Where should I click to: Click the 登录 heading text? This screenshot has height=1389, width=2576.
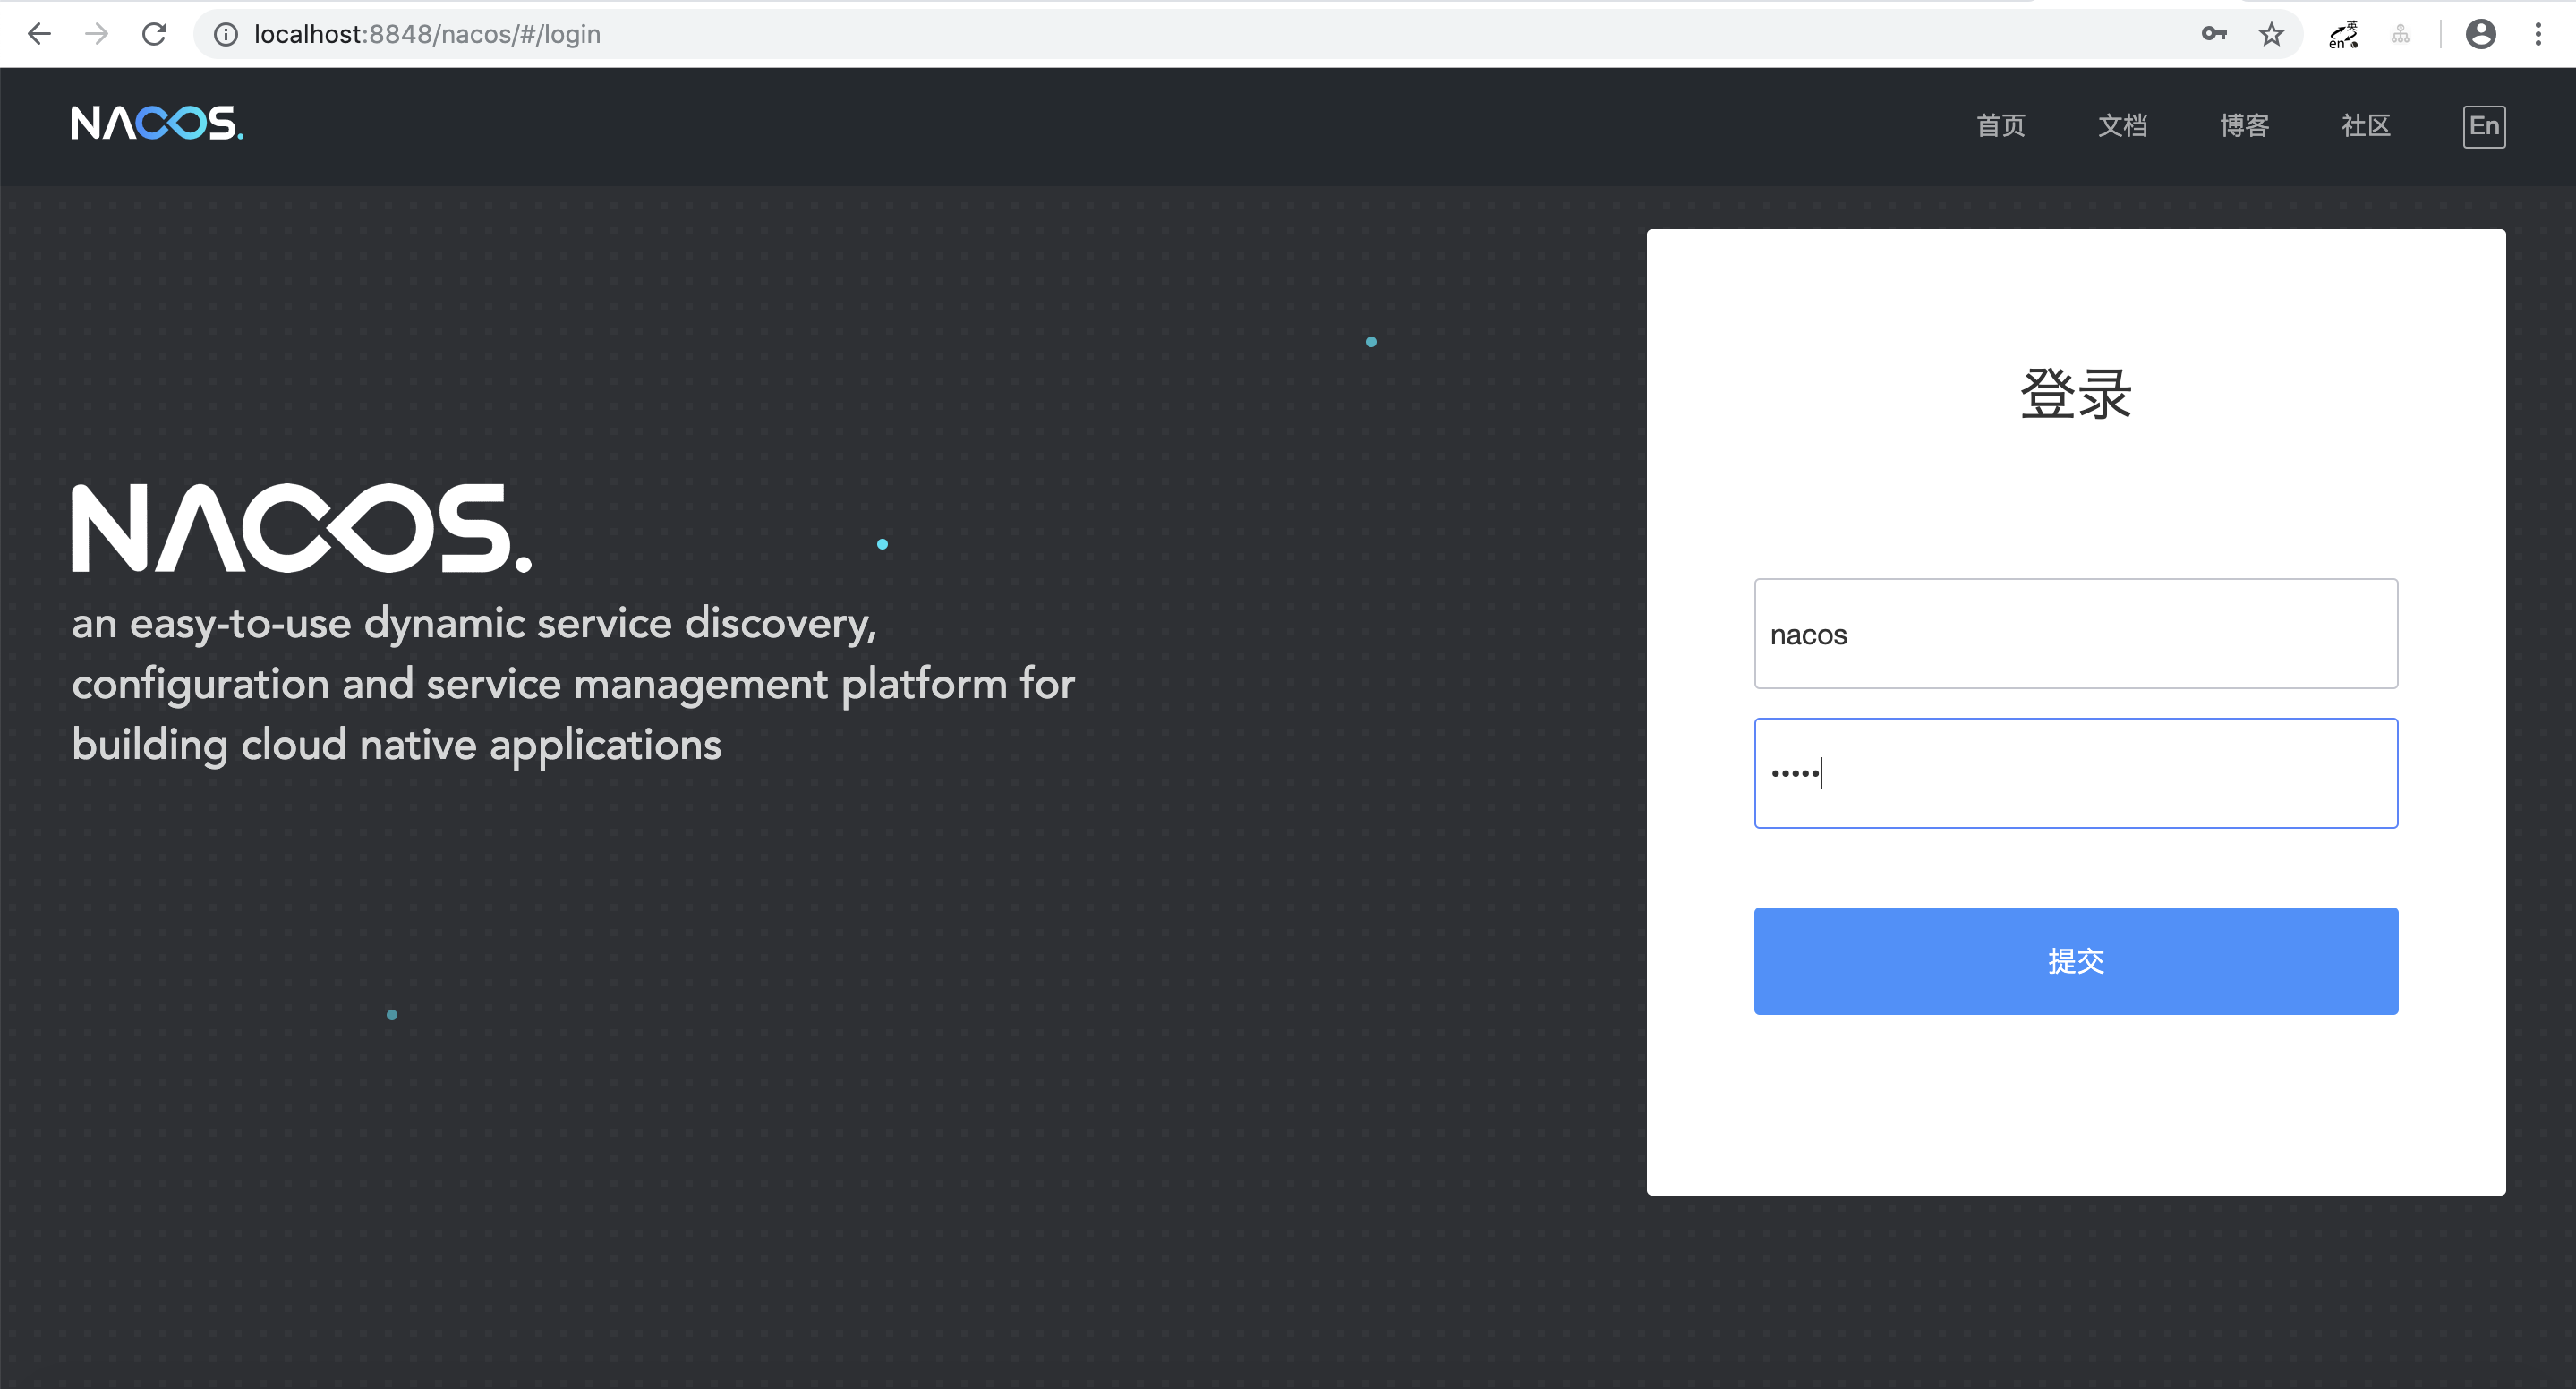[x=2076, y=394]
